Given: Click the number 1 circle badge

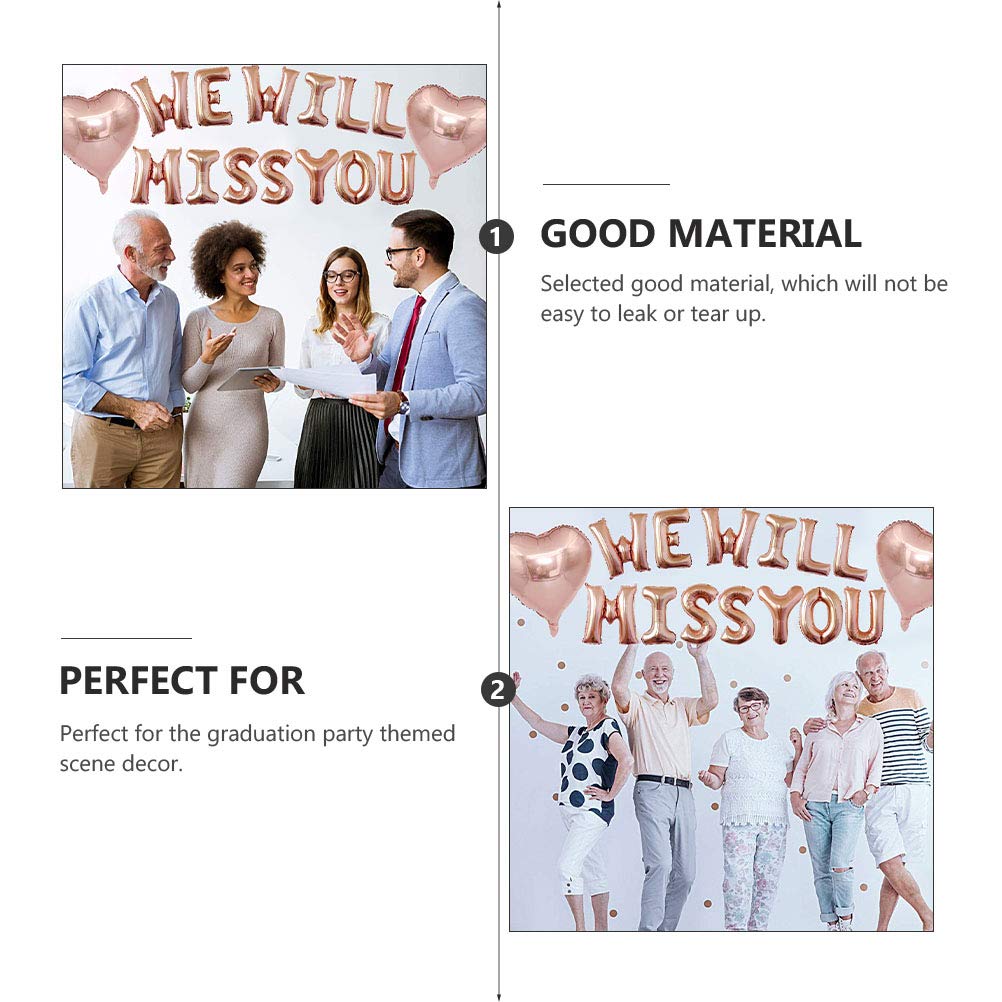Looking at the screenshot, I should [x=497, y=236].
